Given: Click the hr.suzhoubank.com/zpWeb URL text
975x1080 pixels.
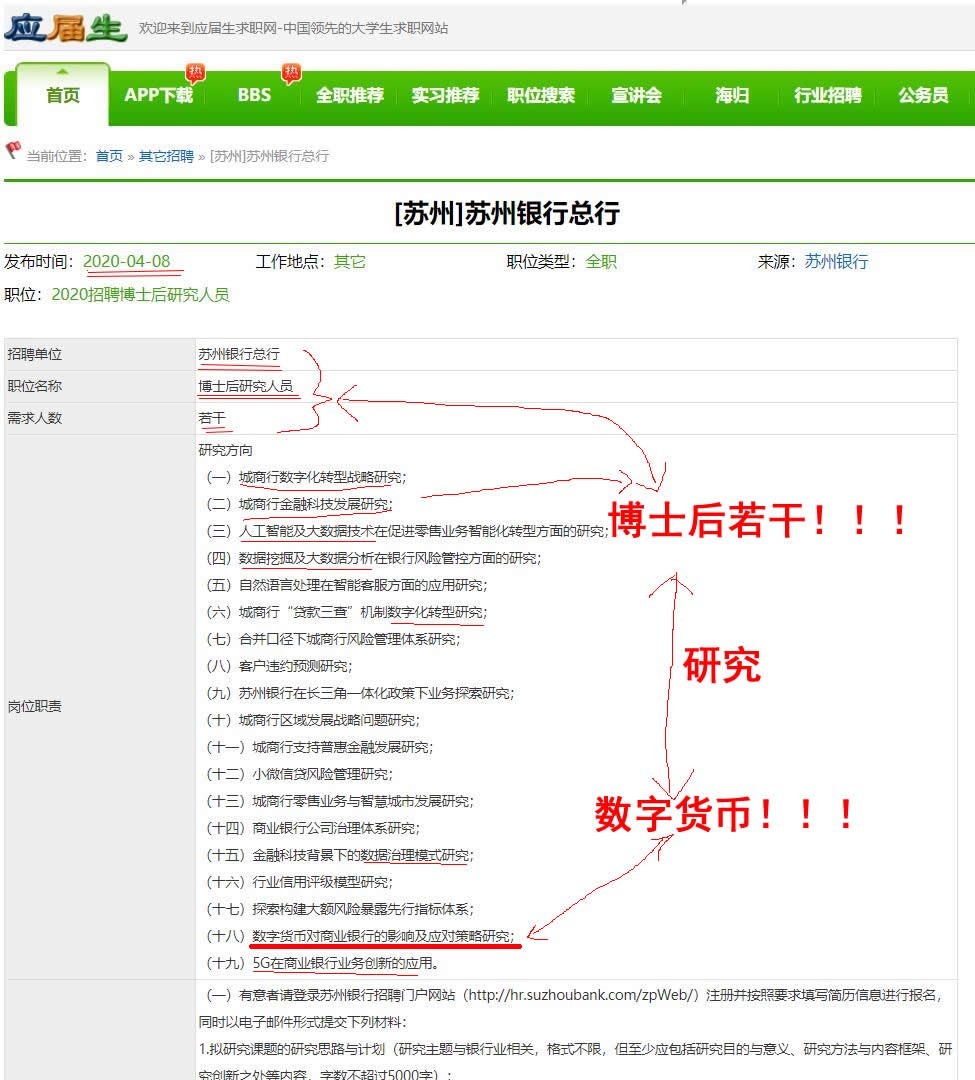Looking at the screenshot, I should click(580, 995).
